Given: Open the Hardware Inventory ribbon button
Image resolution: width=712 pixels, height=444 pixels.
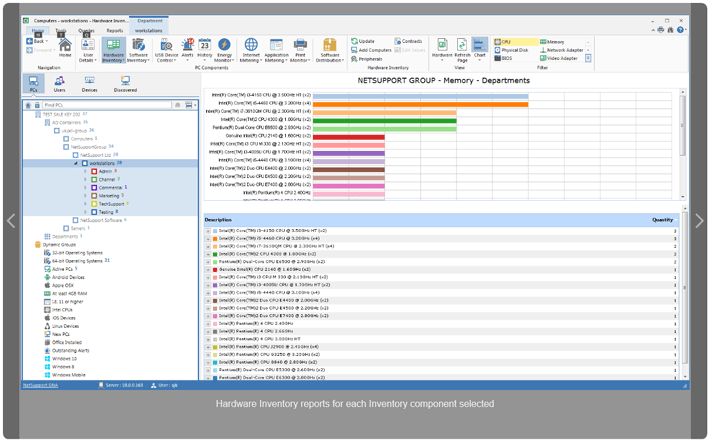Looking at the screenshot, I should click(112, 50).
